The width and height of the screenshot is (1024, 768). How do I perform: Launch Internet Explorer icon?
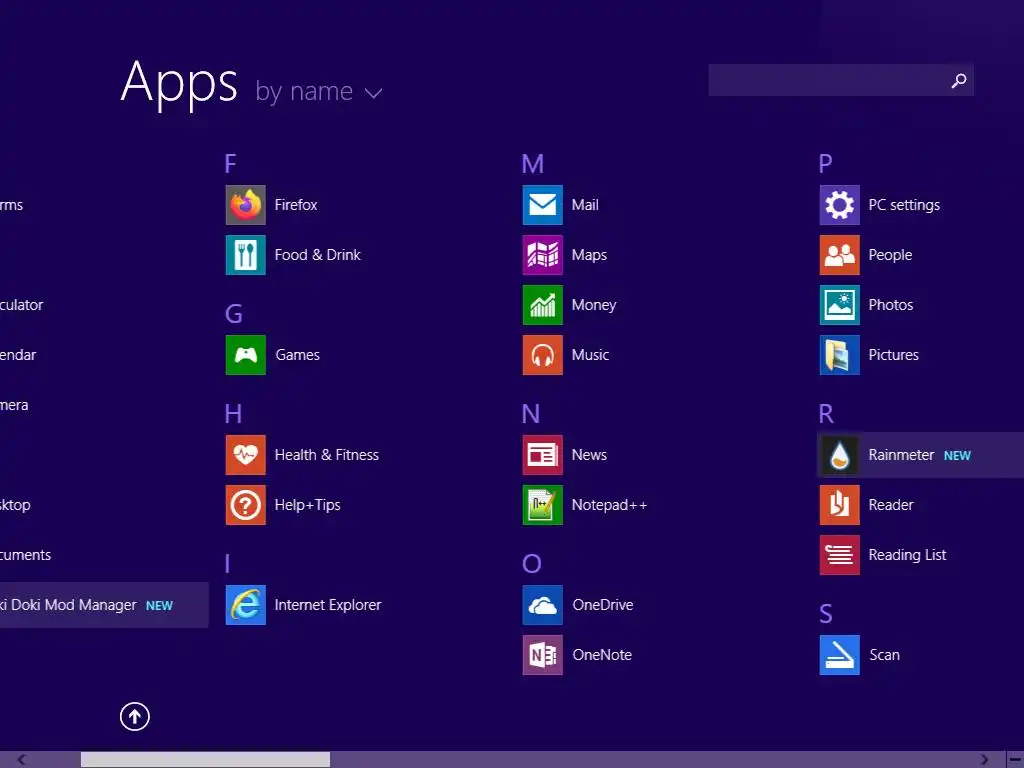pyautogui.click(x=246, y=605)
